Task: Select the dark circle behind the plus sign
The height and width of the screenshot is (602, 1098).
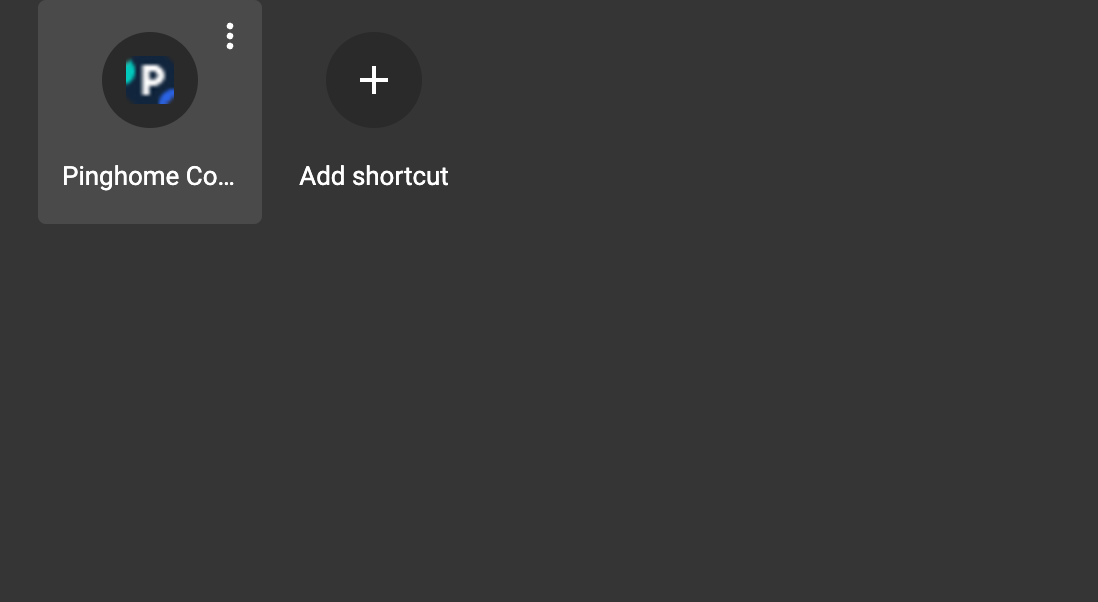Action: point(374,80)
